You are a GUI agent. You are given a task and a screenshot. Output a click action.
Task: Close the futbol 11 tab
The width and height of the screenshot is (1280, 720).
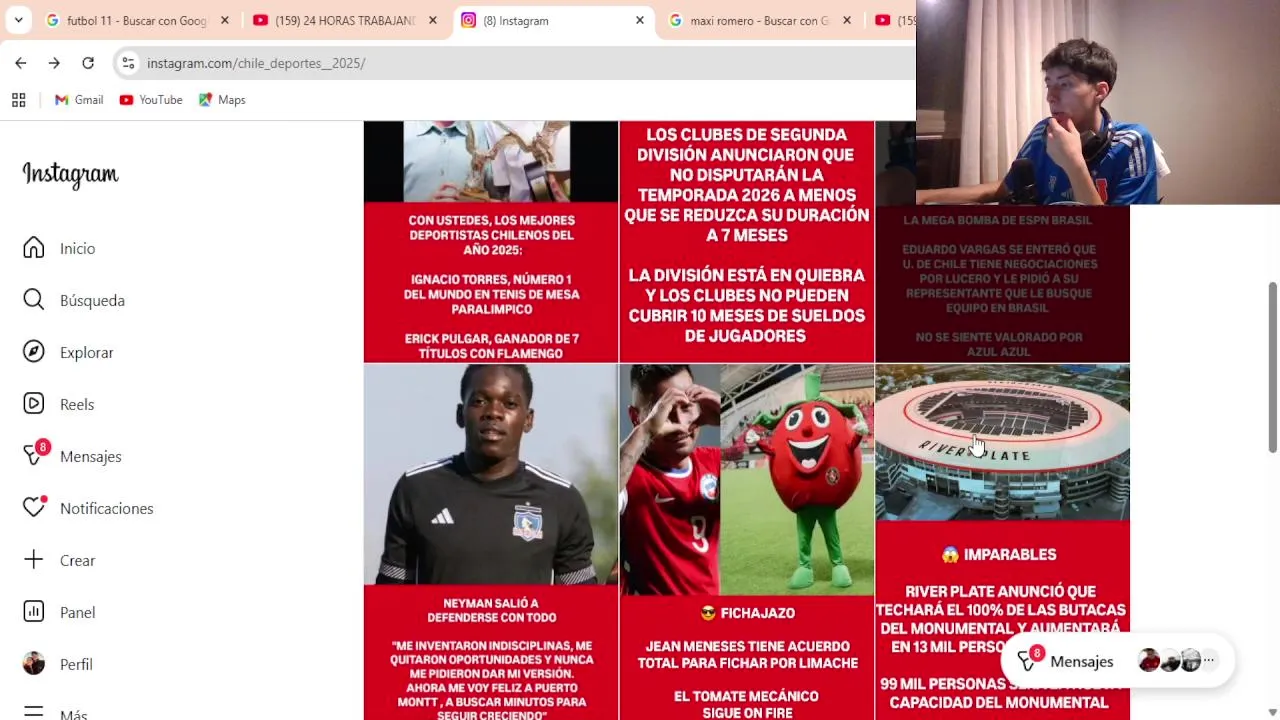(225, 20)
